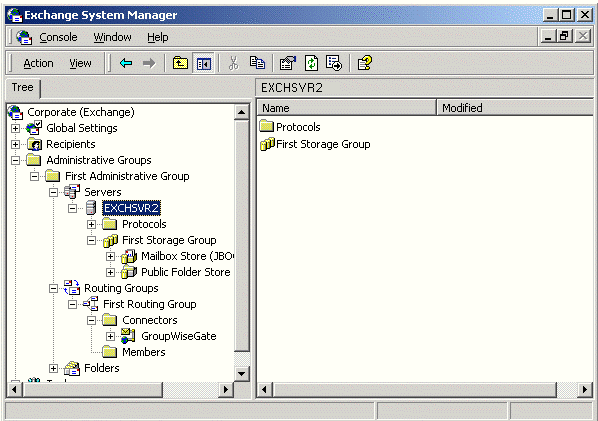Click tree pane scroll up arrow
This screenshot has height=421, width=598.
(241, 112)
